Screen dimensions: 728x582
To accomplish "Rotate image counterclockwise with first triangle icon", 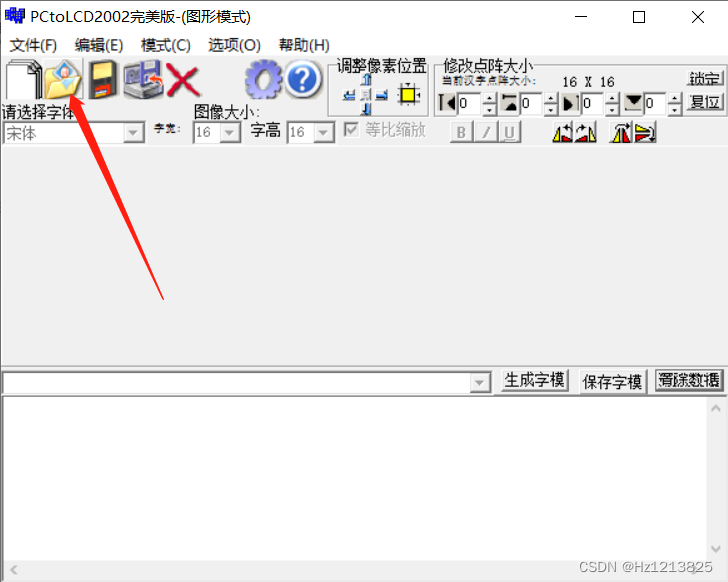I will coord(562,133).
